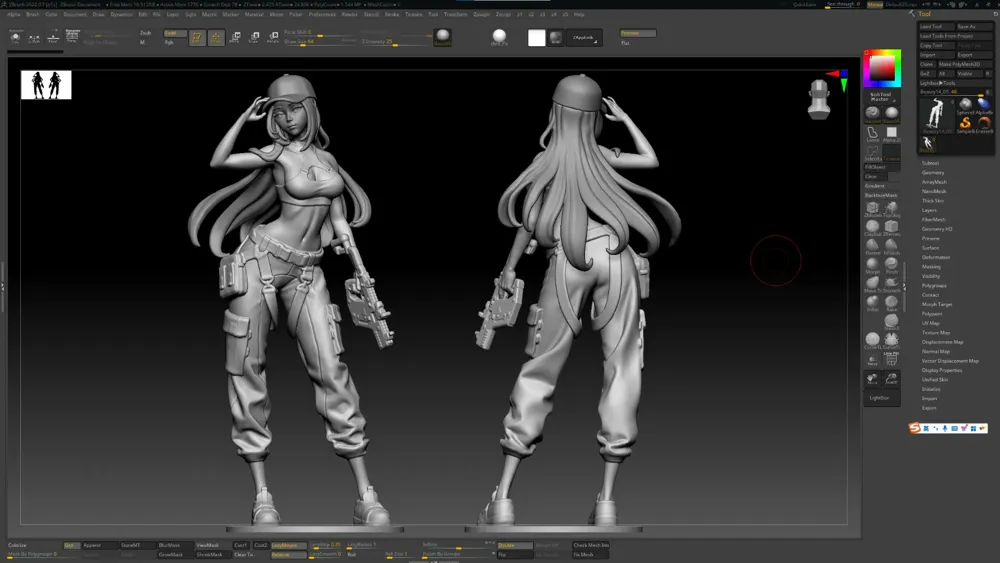1000x563 pixels.
Task: Open the Preferences menu
Action: 322,14
